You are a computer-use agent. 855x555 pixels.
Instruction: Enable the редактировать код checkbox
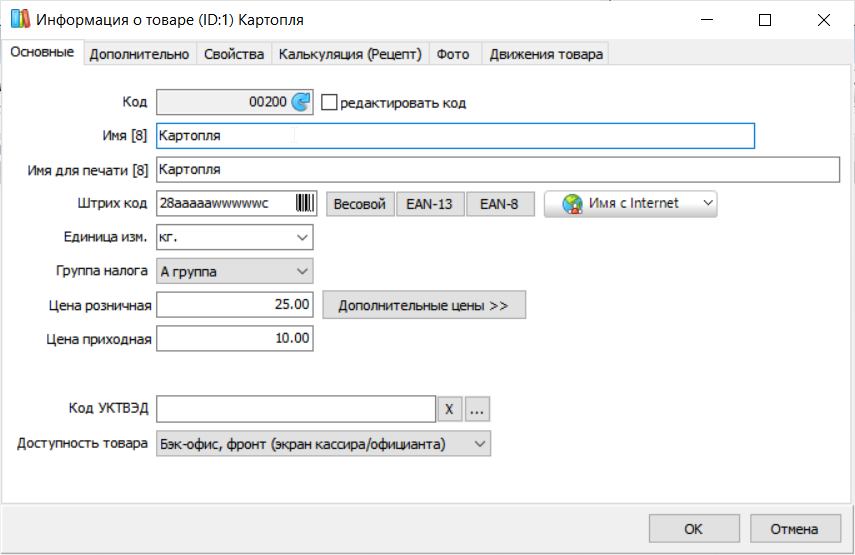pos(329,102)
